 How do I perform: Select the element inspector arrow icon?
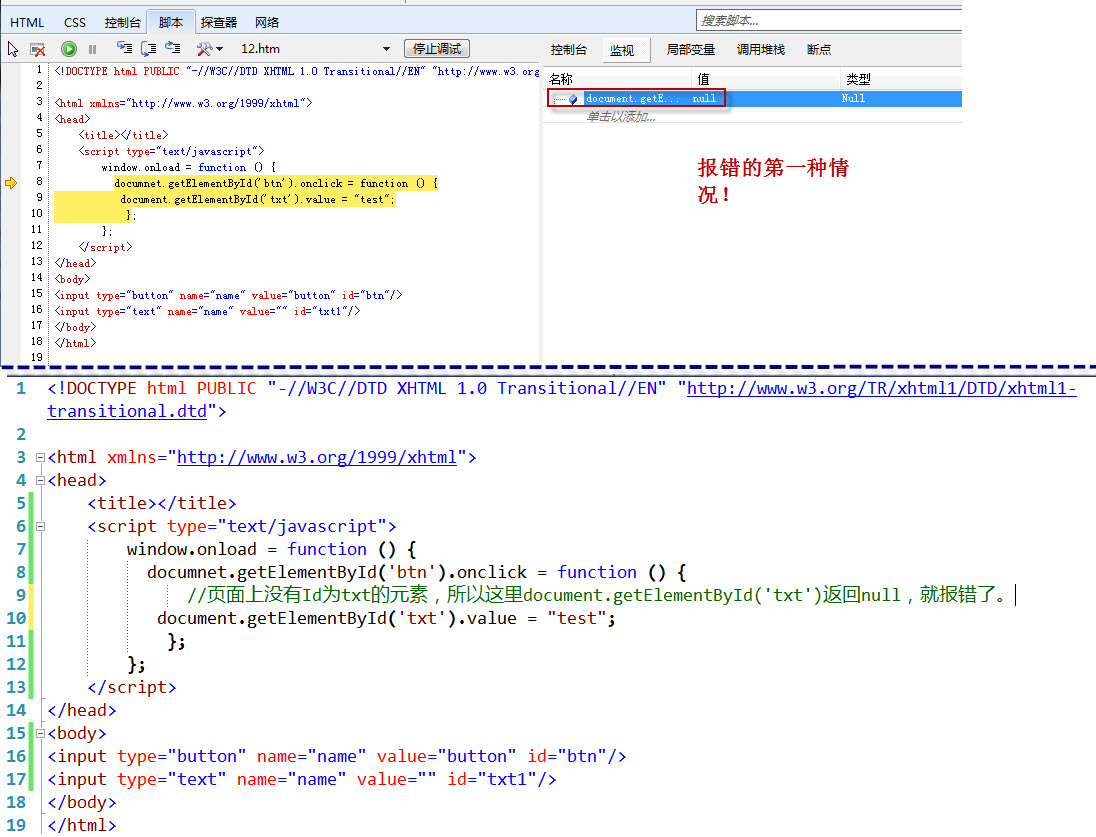(x=13, y=48)
